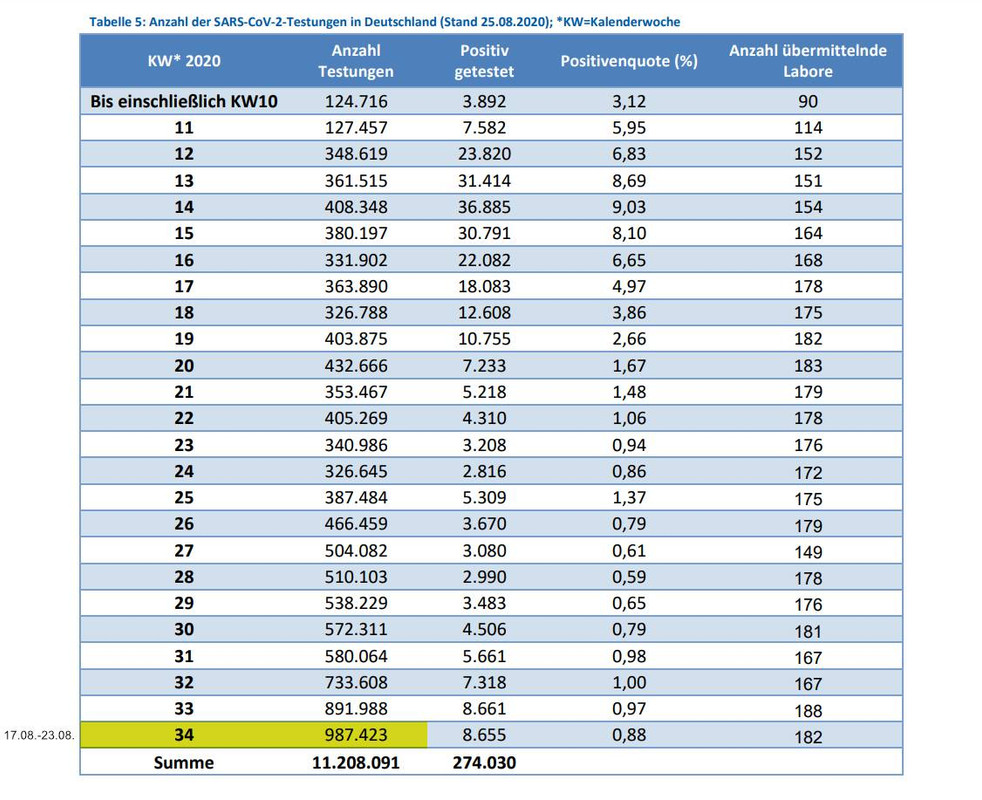Click Testungen value 331.902

(356, 260)
